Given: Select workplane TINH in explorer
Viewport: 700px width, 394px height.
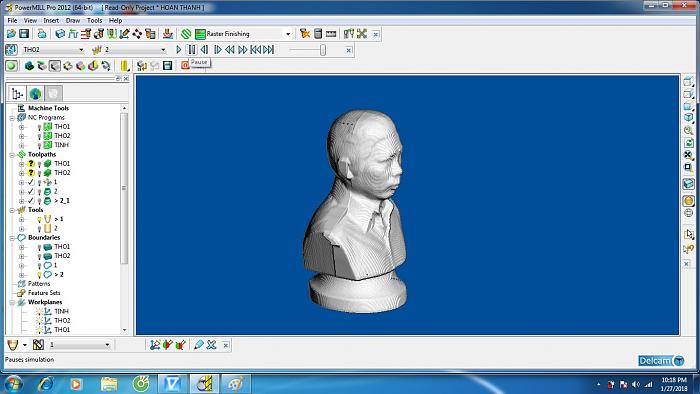Looking at the screenshot, I should click(x=62, y=311).
